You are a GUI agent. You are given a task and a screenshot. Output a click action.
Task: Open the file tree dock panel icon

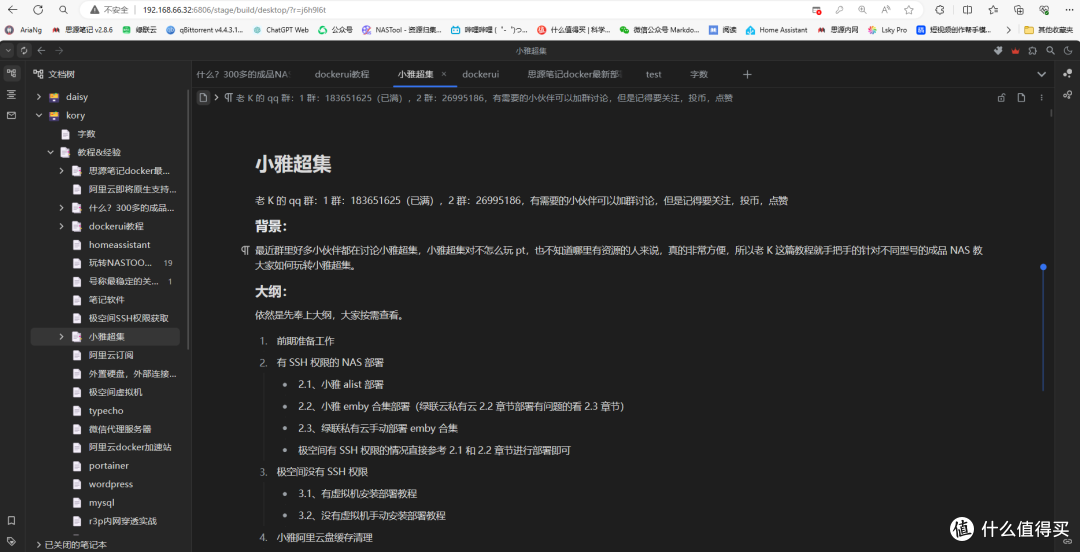[x=11, y=73]
